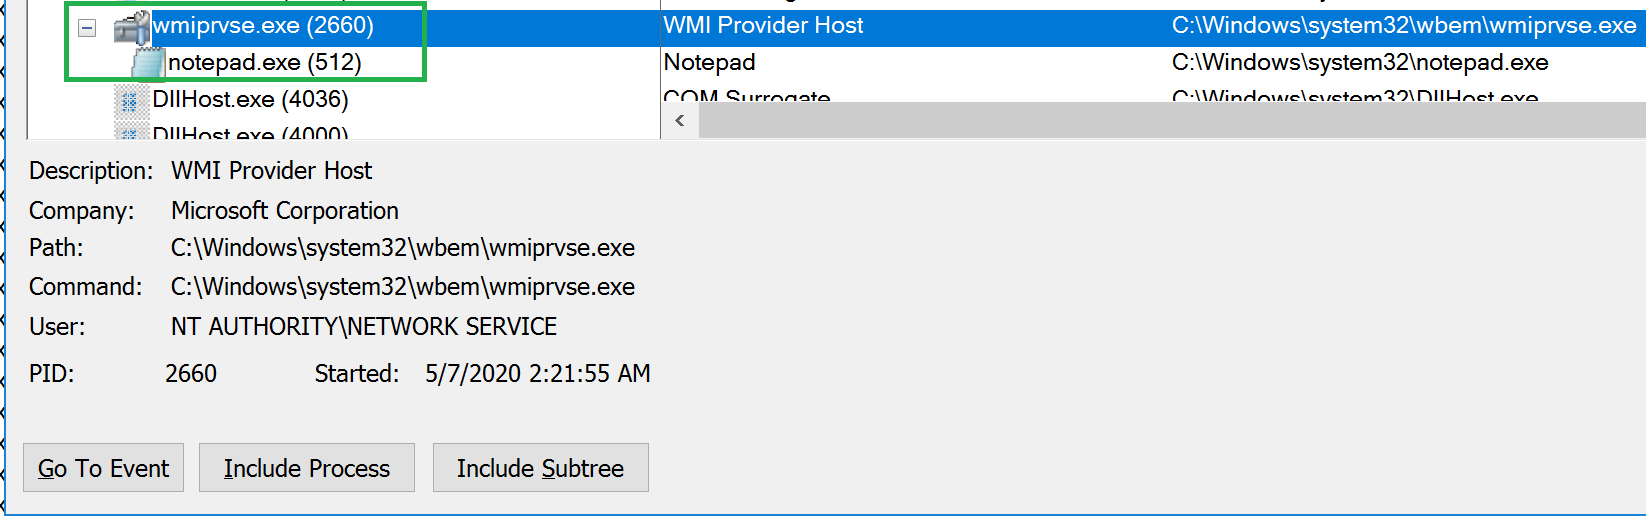Click the horizontal scrollbar track

[x=1170, y=121]
